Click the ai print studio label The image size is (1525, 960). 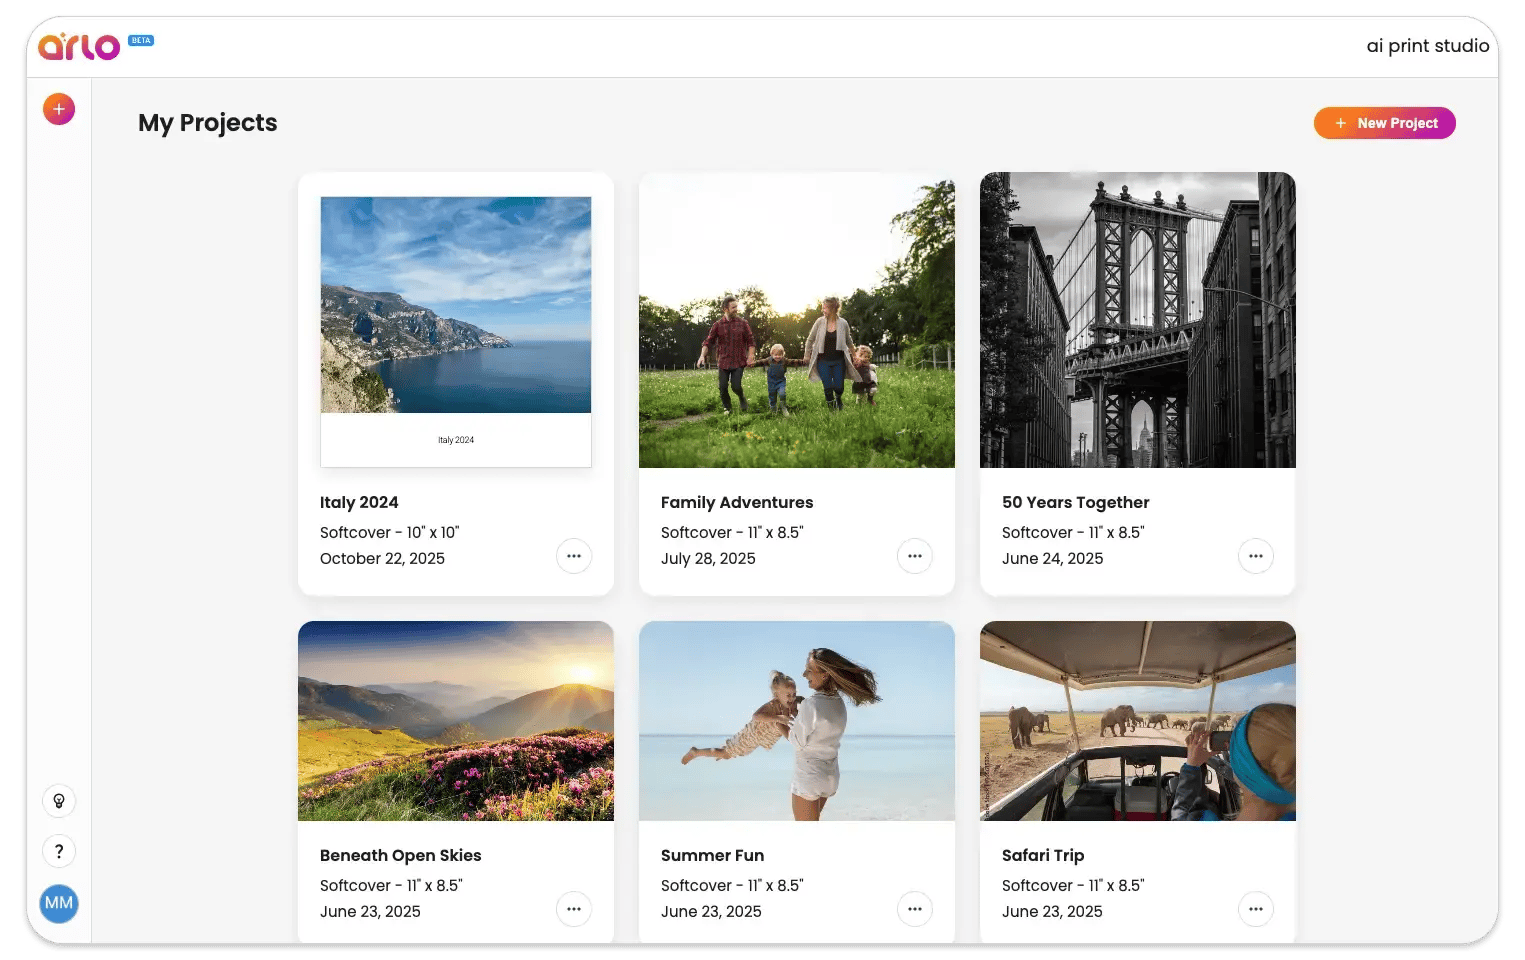pos(1427,45)
